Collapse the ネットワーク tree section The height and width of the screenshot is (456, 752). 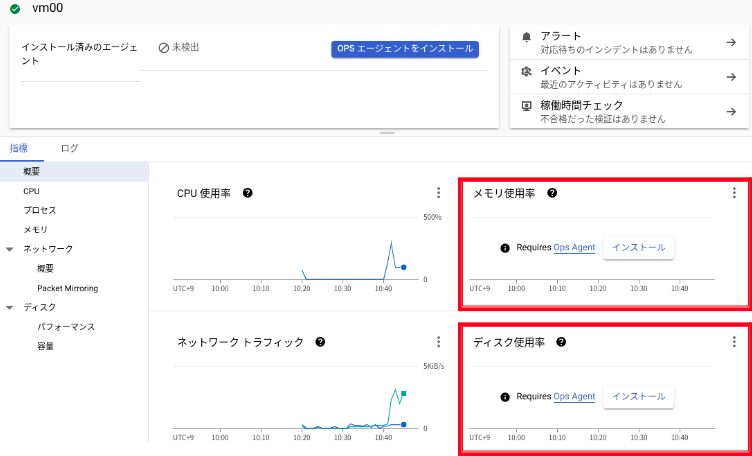(10, 250)
